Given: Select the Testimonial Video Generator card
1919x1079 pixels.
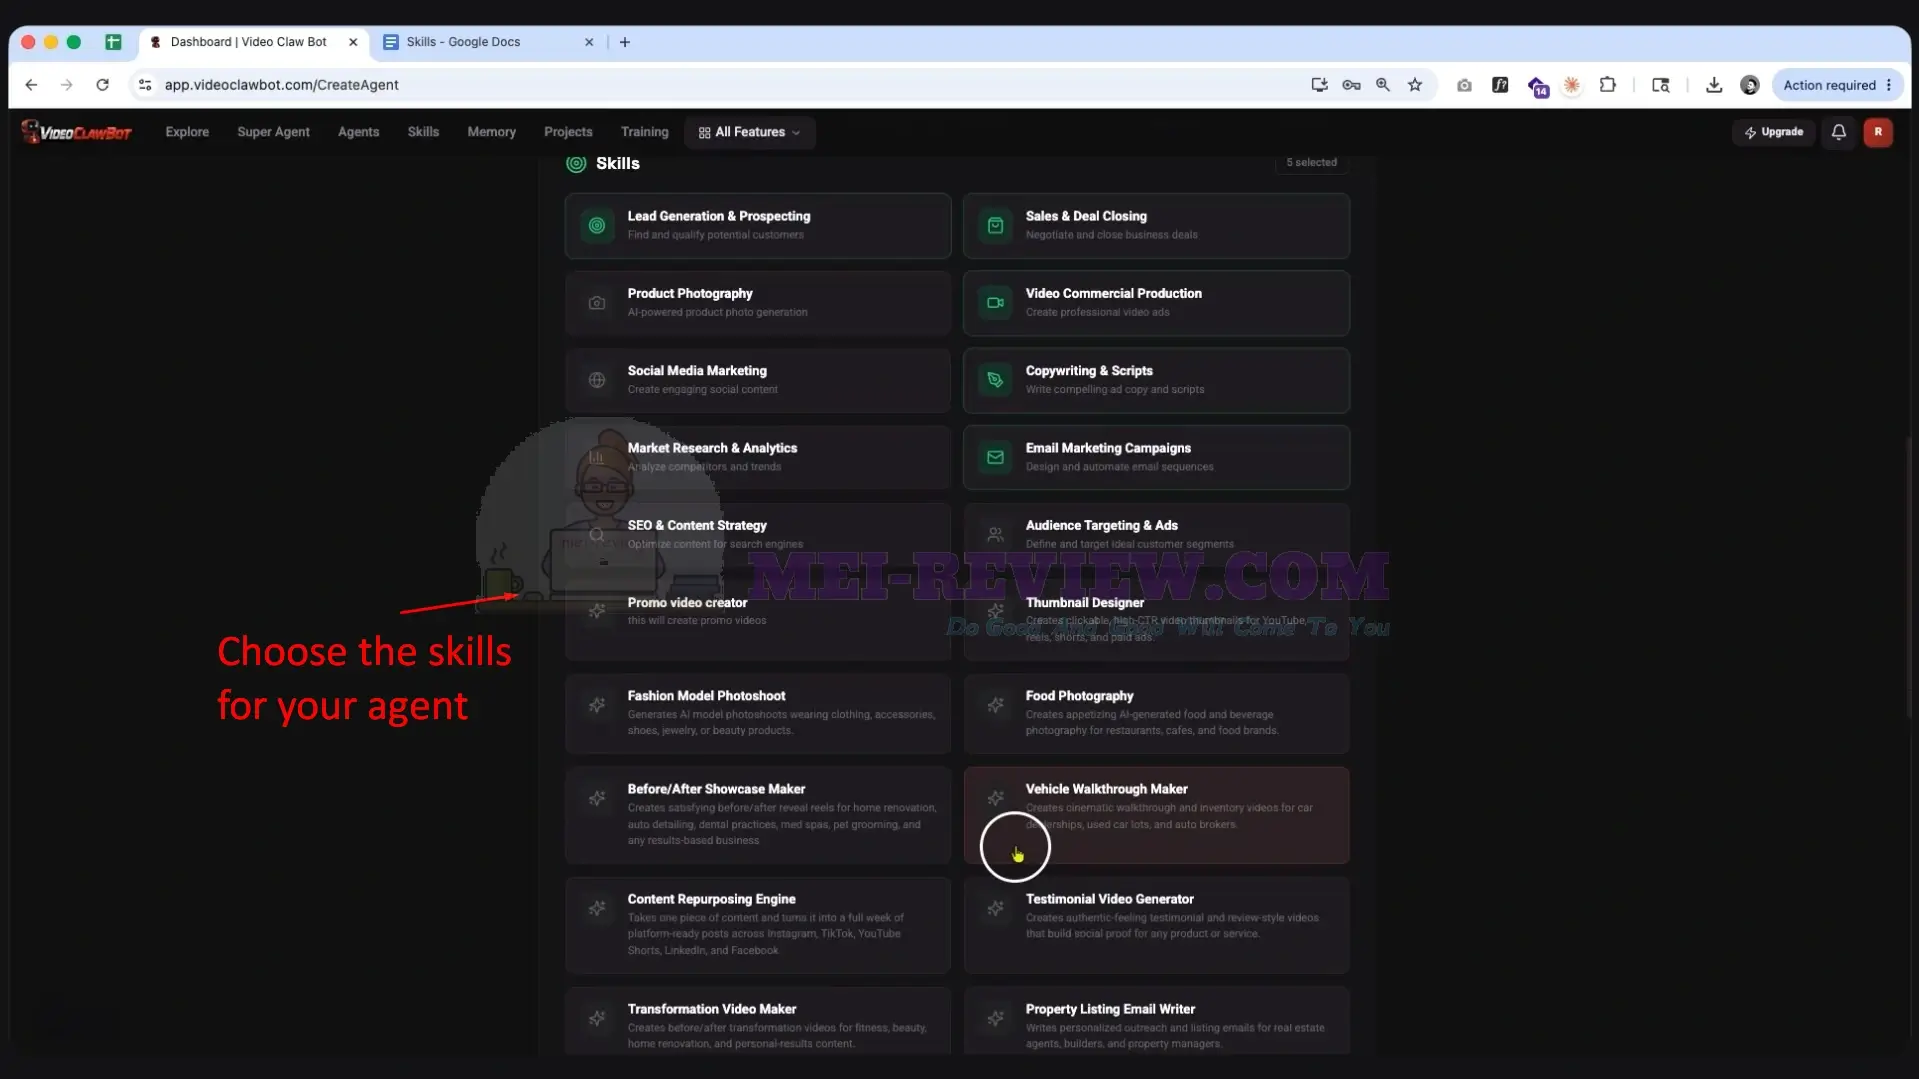Looking at the screenshot, I should pyautogui.click(x=1155, y=925).
